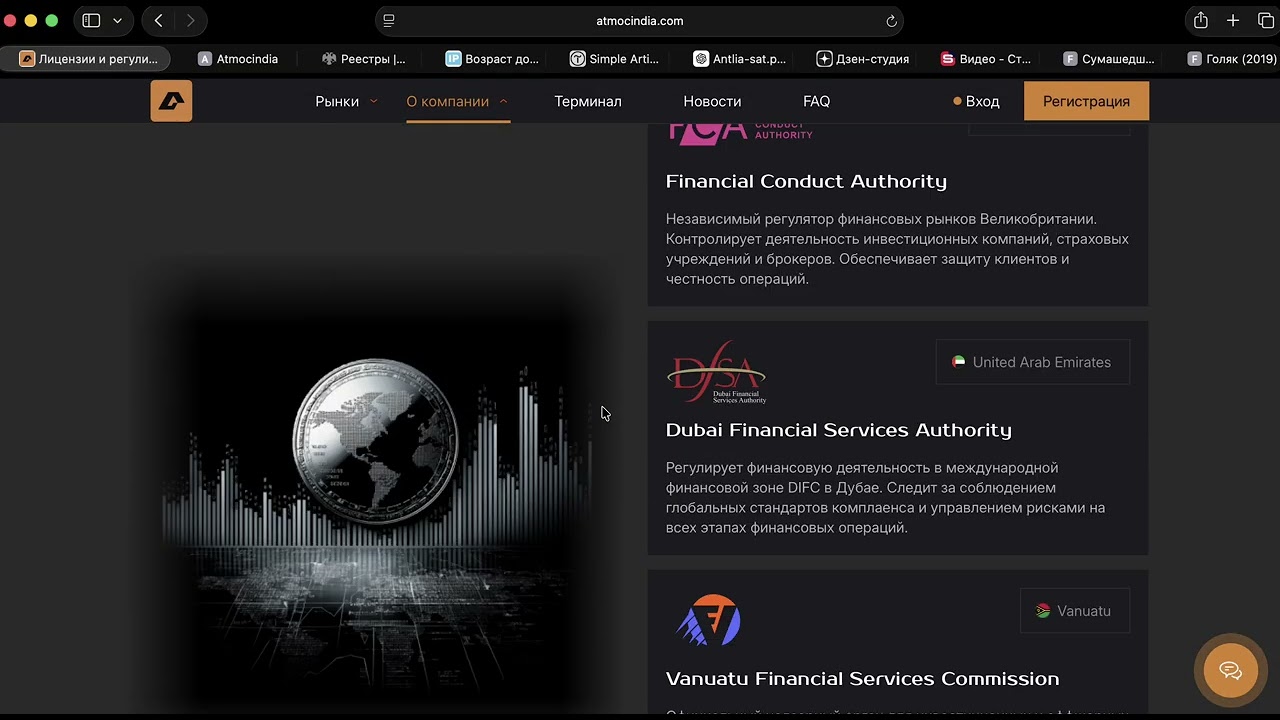Click the Vanuatu flag icon

coord(1043,611)
